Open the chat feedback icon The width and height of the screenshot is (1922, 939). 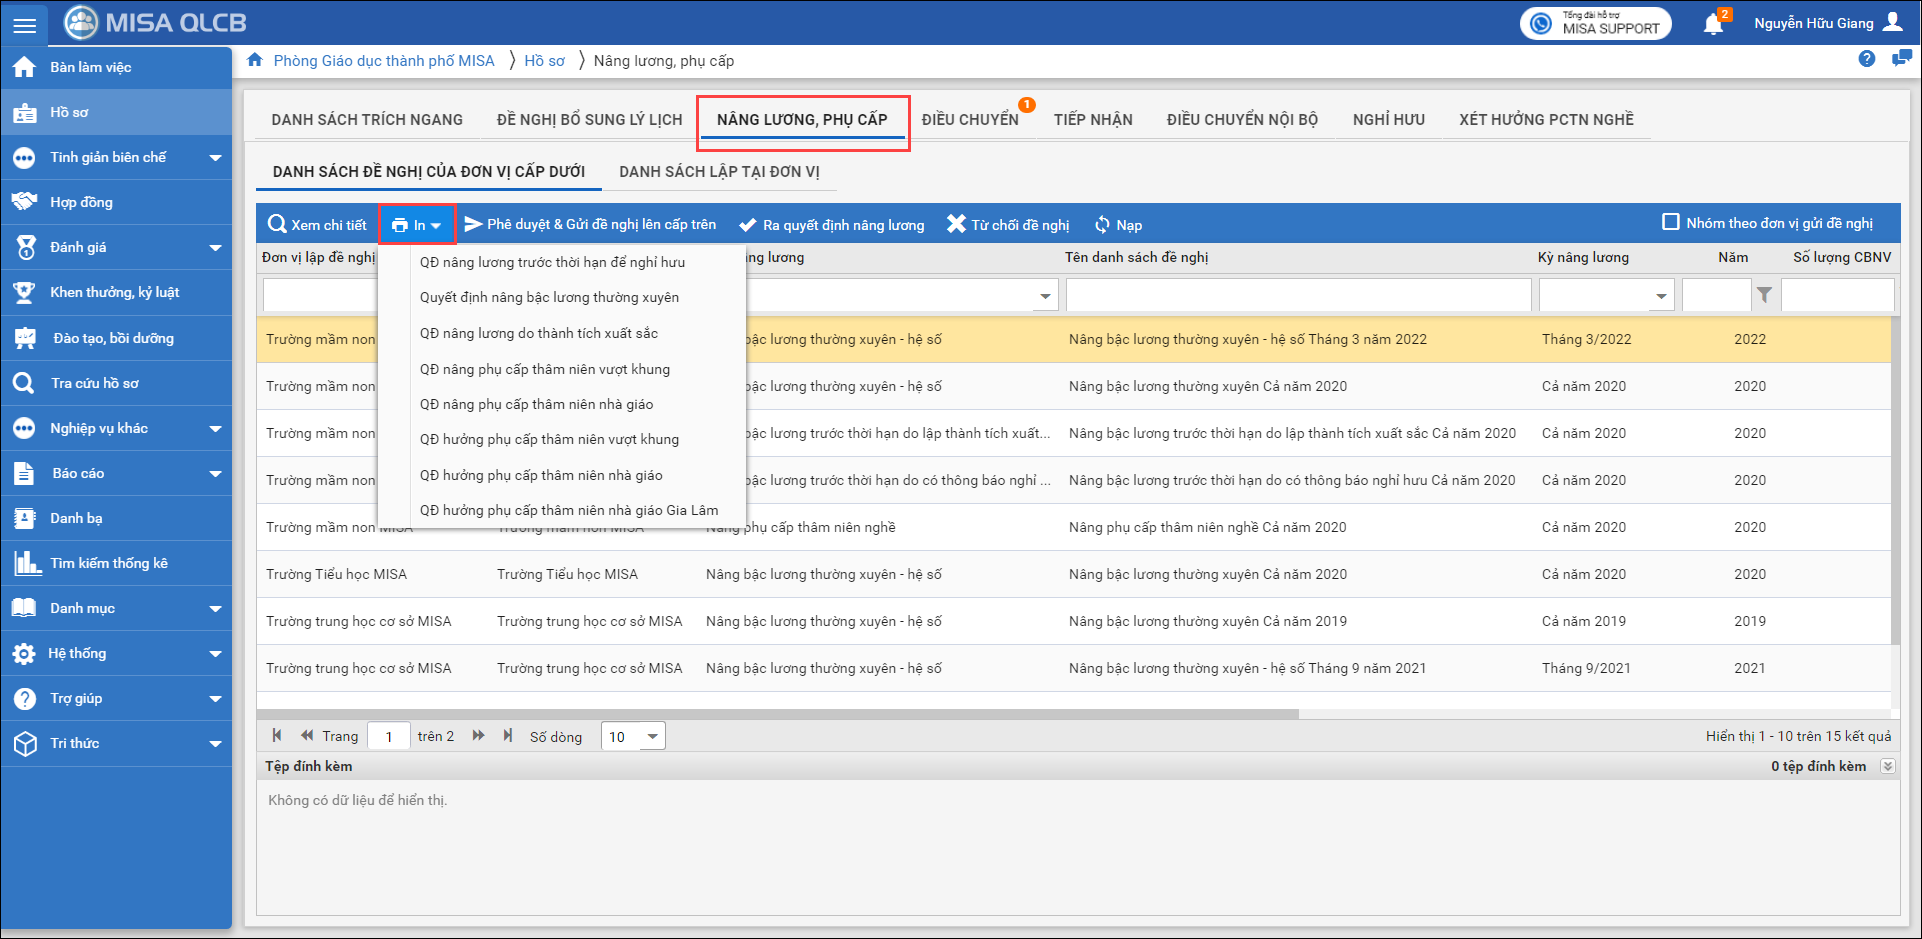pos(1901,59)
